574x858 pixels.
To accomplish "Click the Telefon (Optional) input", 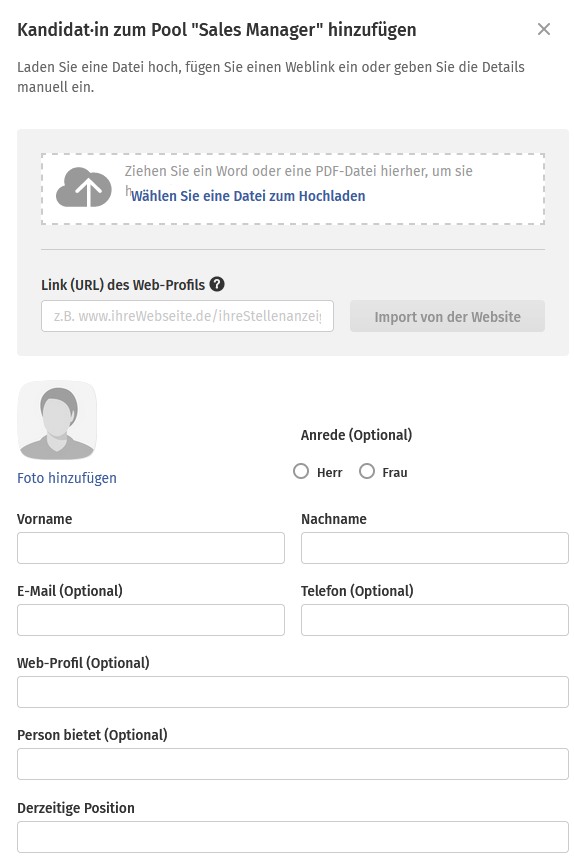I will [x=434, y=620].
